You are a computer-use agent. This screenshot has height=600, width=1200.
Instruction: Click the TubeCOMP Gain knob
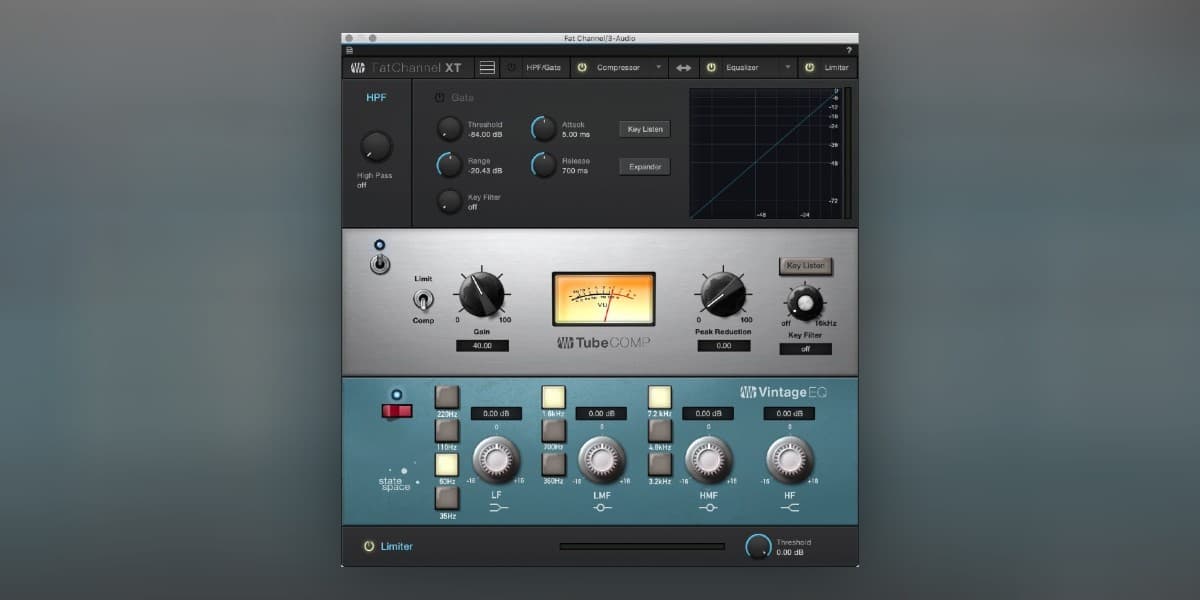pyautogui.click(x=482, y=295)
